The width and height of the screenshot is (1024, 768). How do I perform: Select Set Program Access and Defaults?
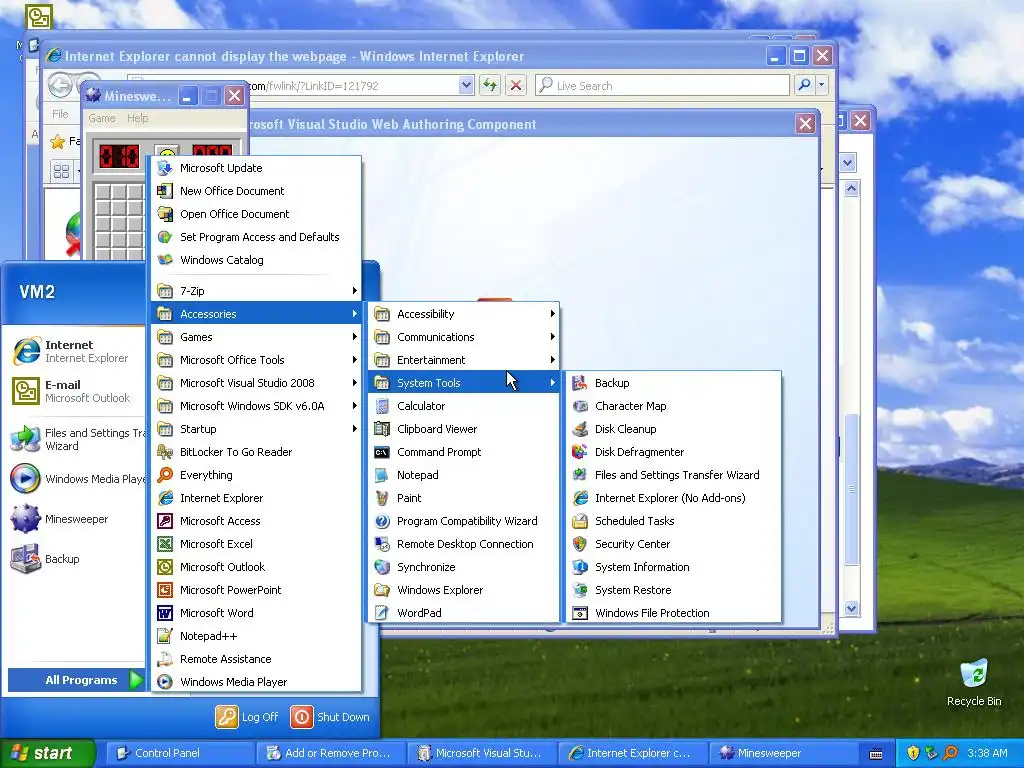(256, 236)
